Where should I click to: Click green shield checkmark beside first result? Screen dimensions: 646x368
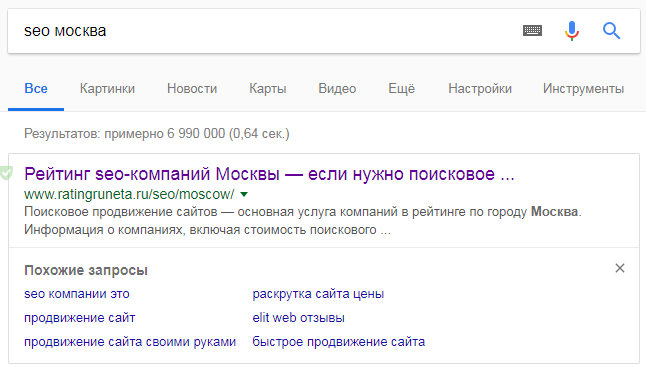pyautogui.click(x=6, y=173)
